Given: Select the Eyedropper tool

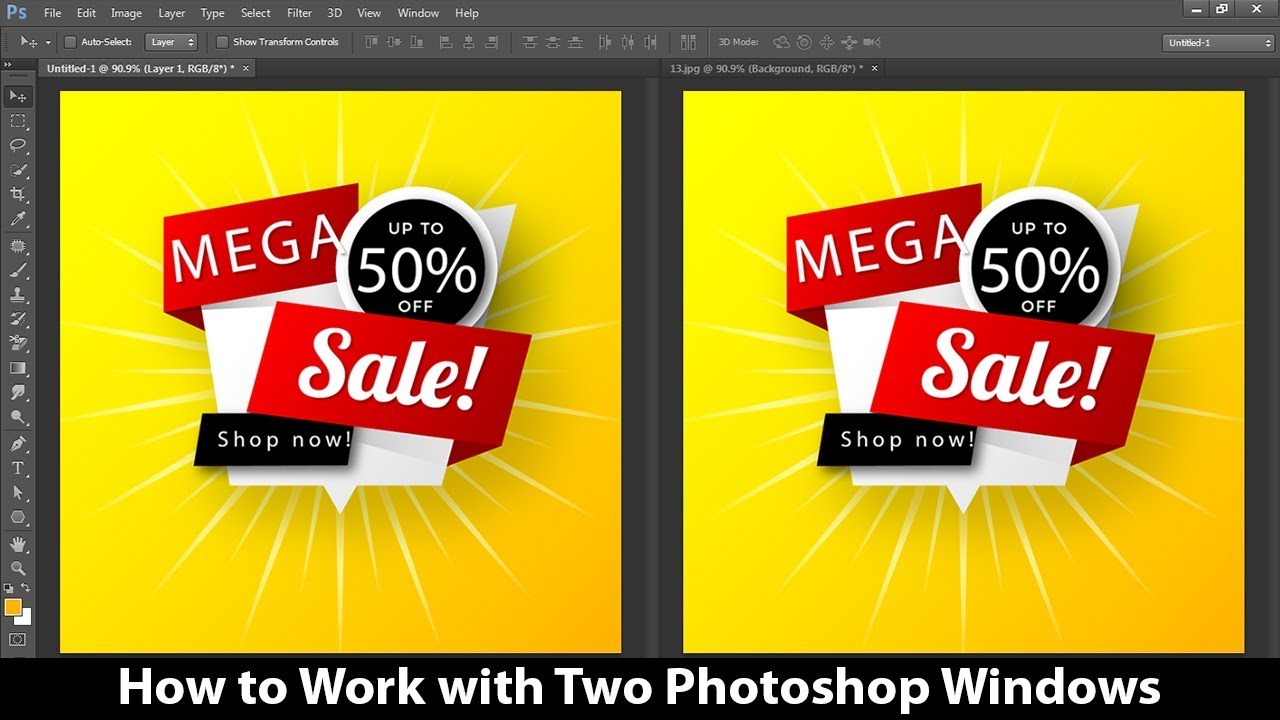Looking at the screenshot, I should point(18,219).
